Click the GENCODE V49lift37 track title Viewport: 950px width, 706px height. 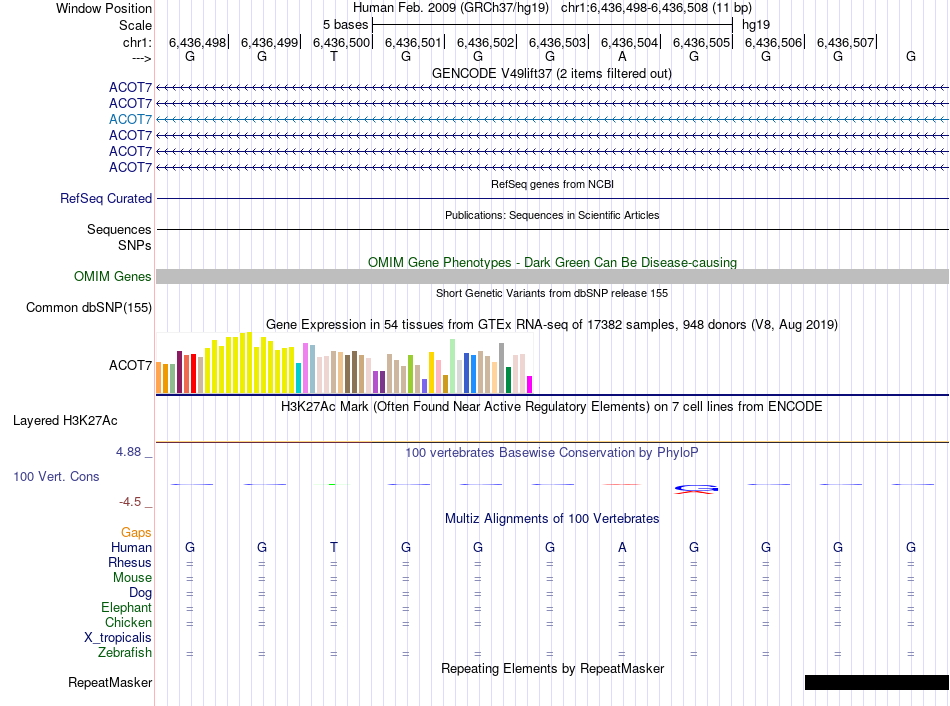pyautogui.click(x=551, y=73)
